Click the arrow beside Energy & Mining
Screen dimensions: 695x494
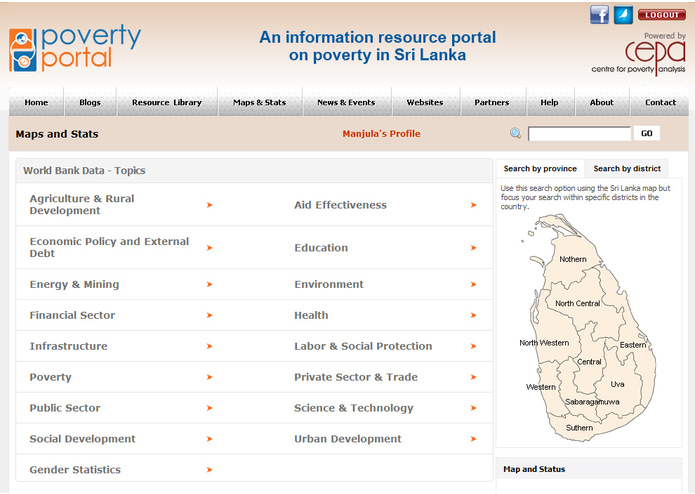tap(210, 284)
